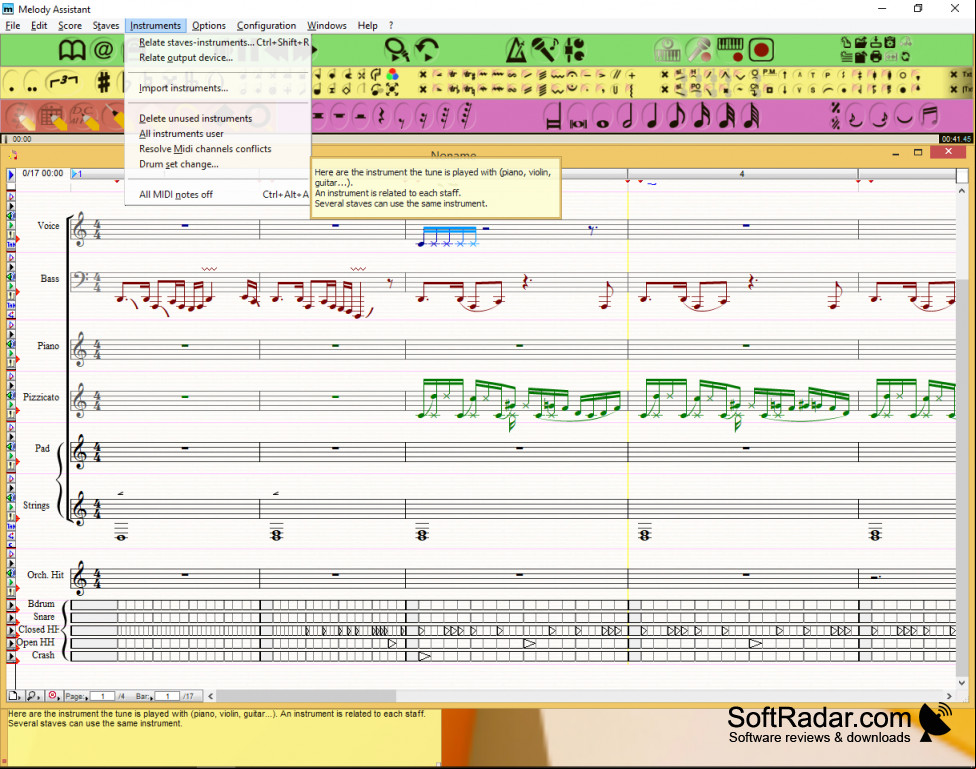This screenshot has height=769, width=976.
Task: Select the beamed notes icon in purple palette
Action: coord(929,116)
